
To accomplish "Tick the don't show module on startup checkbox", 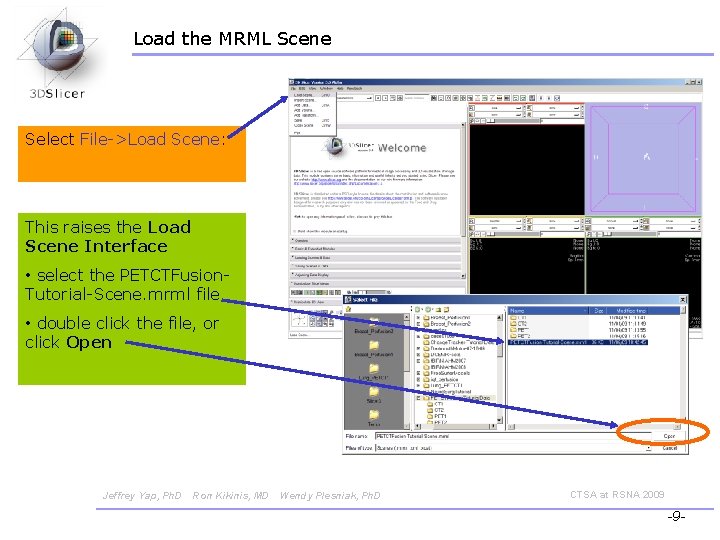I will click(295, 231).
